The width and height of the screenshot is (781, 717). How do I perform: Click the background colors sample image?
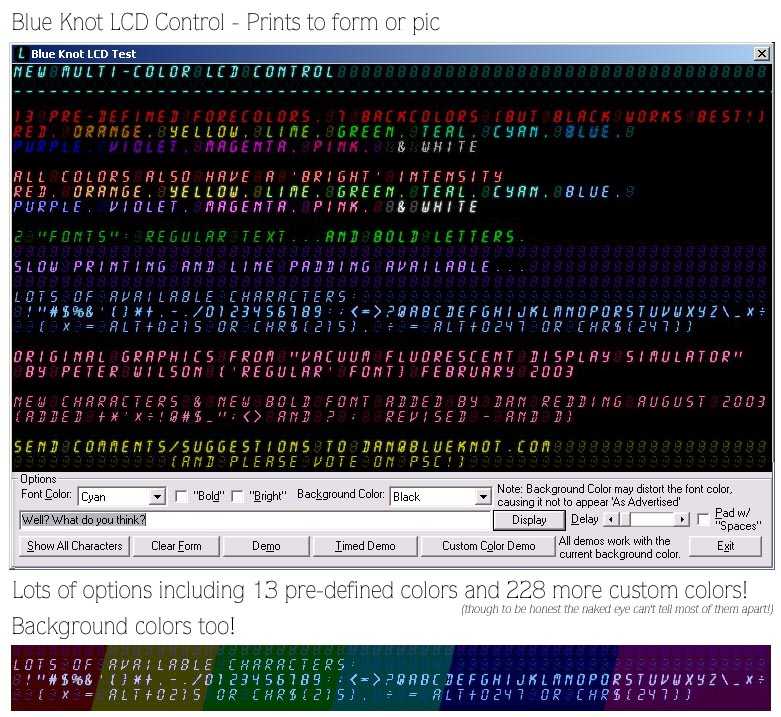pyautogui.click(x=391, y=678)
